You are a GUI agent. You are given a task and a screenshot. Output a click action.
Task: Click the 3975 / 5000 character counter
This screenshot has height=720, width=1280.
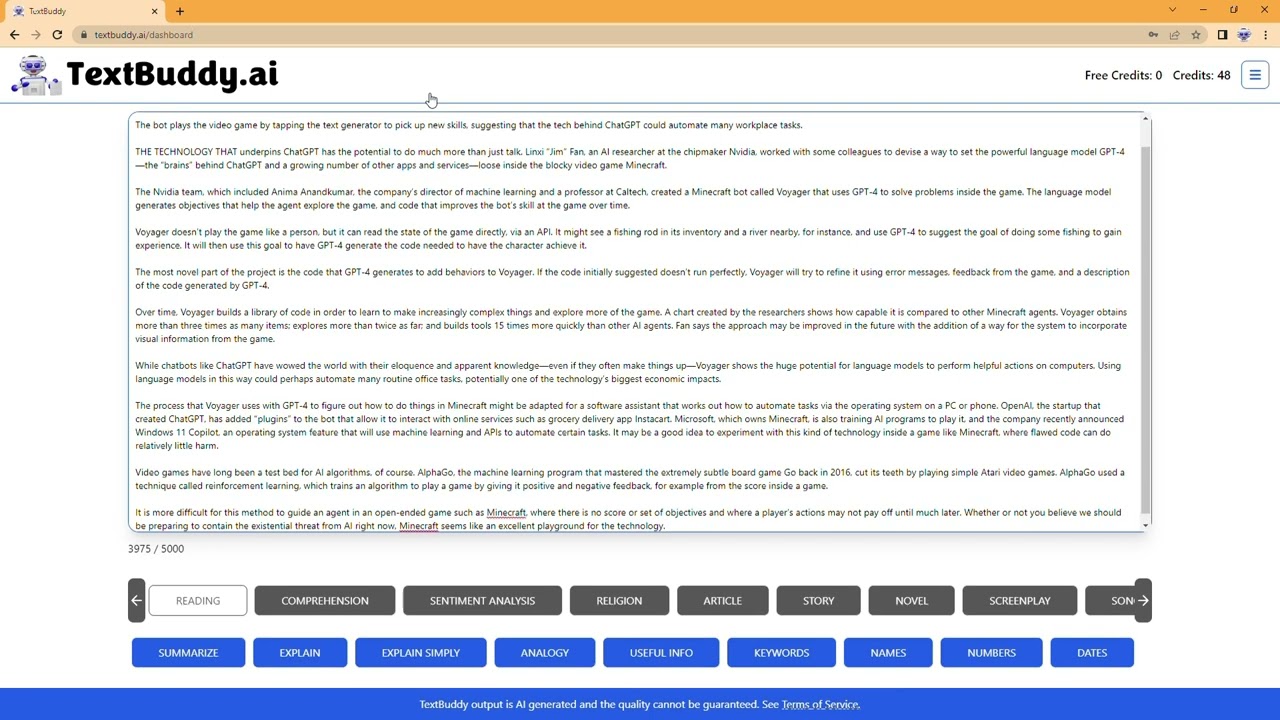pos(156,548)
